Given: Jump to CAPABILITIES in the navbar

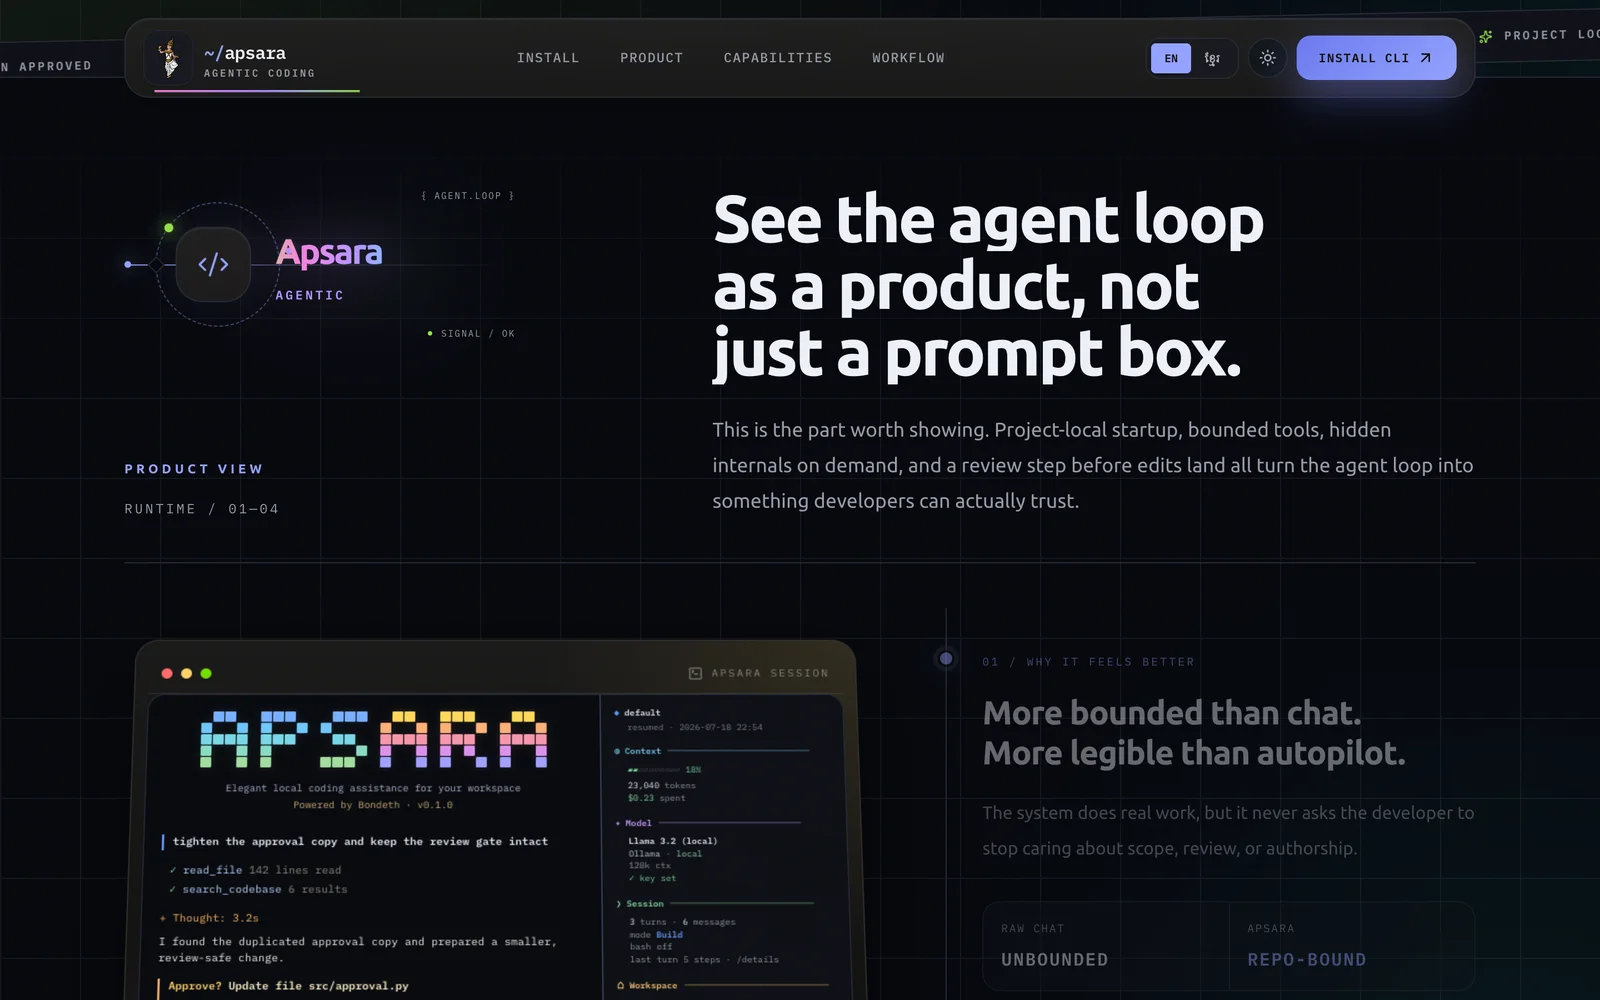Looking at the screenshot, I should [x=778, y=58].
